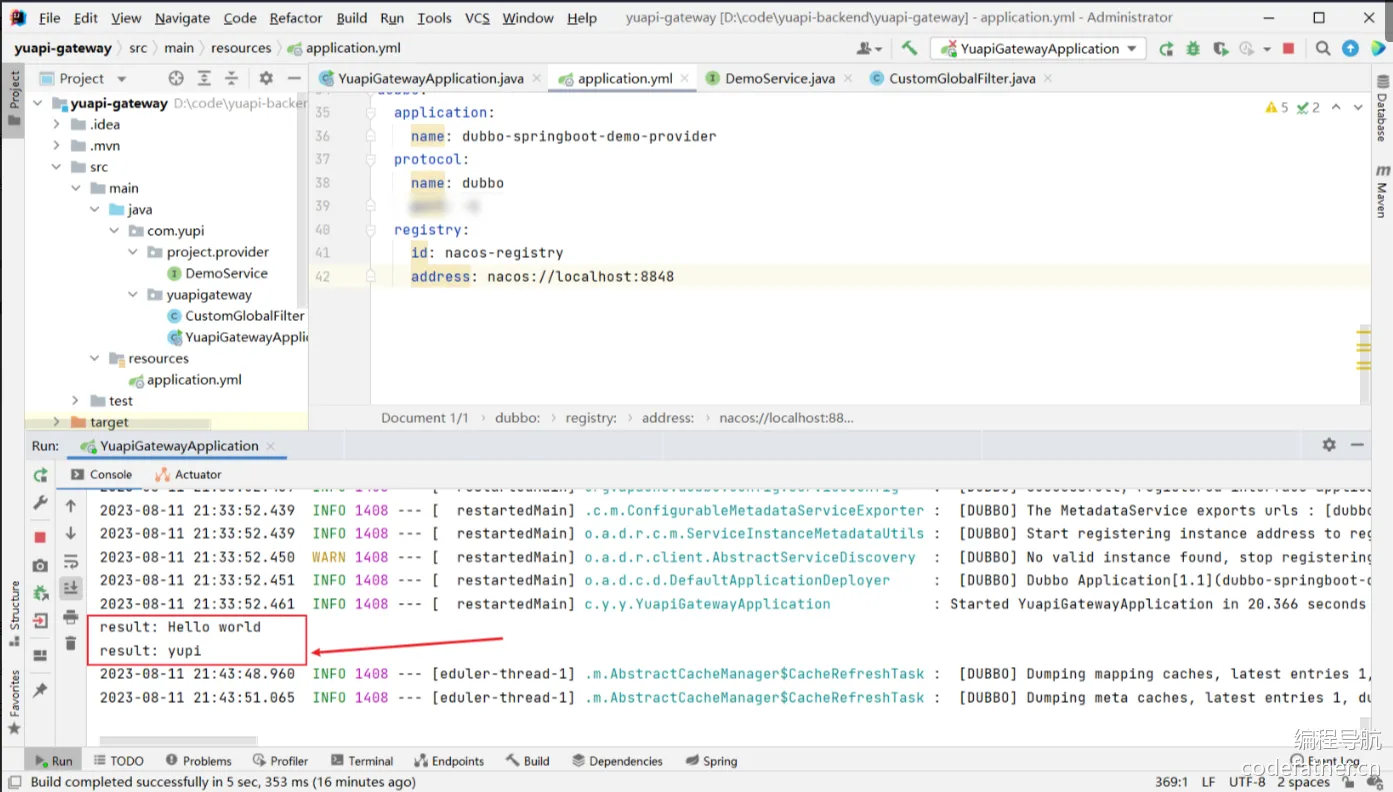Stop the application with the top toolbar red square

(x=1288, y=48)
